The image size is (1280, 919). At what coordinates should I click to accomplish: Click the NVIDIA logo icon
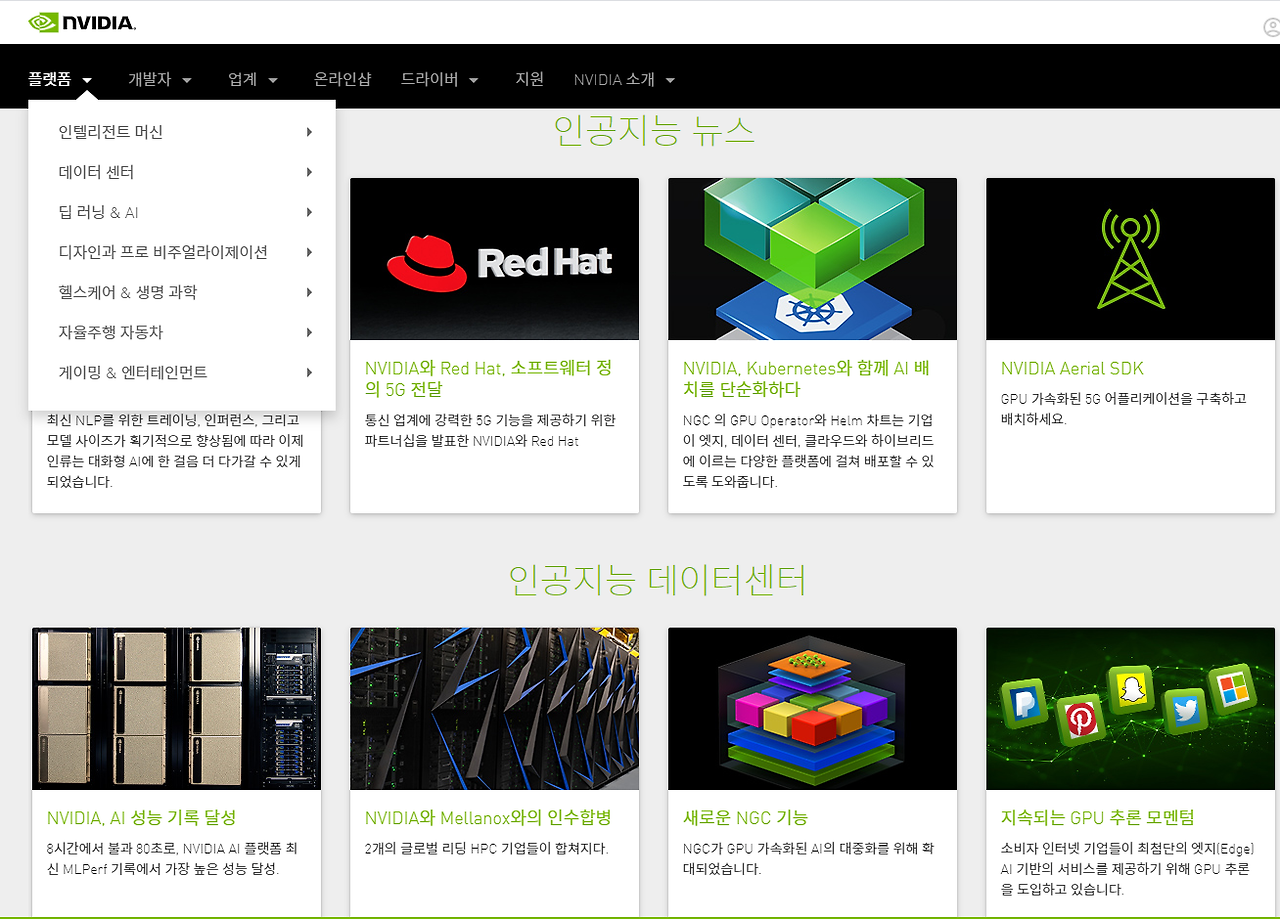click(41, 20)
